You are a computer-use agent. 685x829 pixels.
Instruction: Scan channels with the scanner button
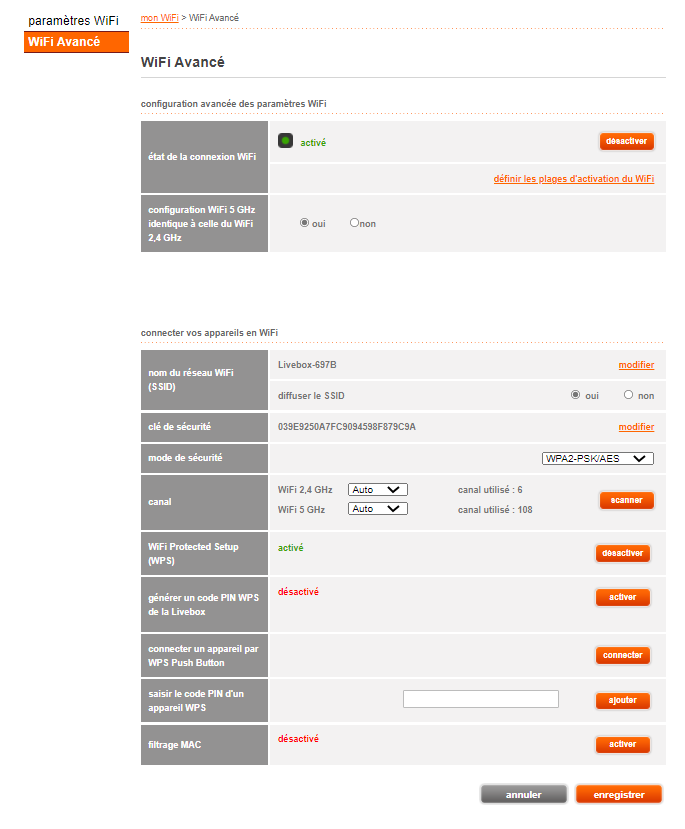[626, 500]
